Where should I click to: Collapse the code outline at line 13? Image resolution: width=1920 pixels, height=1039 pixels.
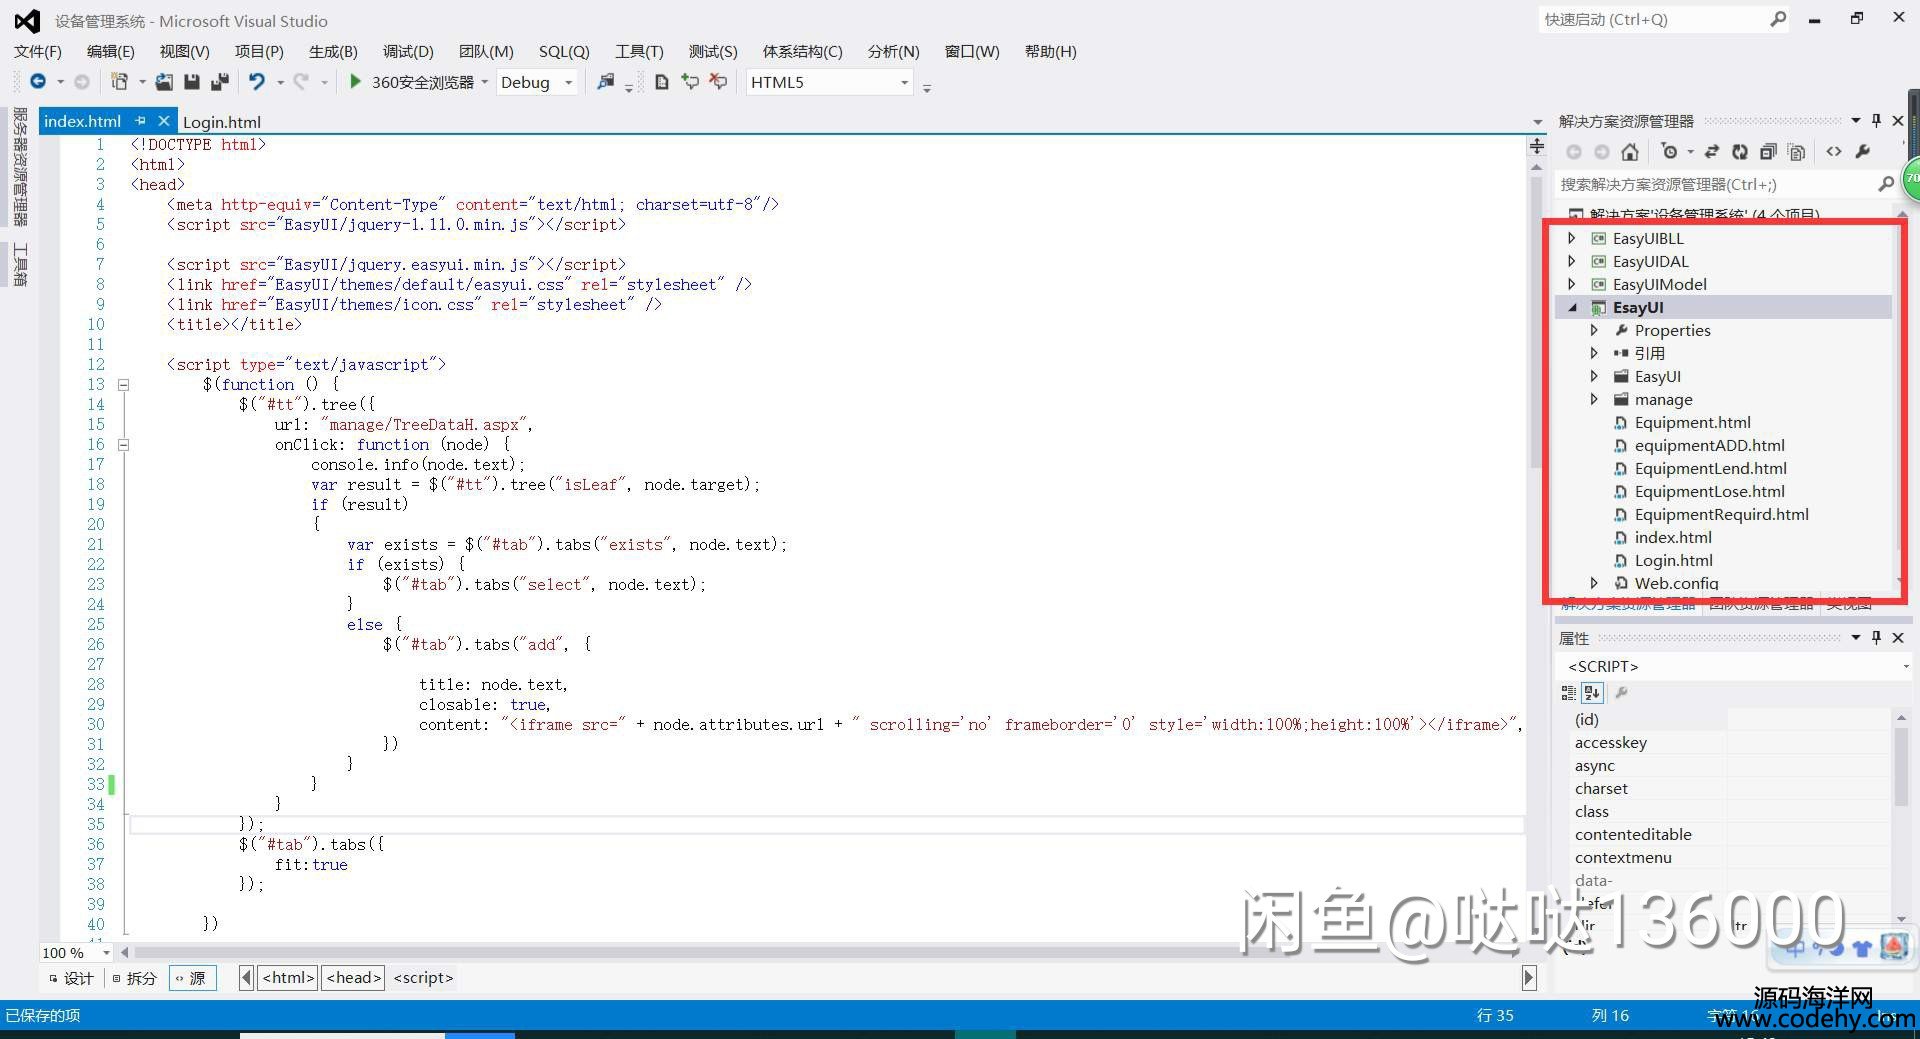click(x=123, y=384)
